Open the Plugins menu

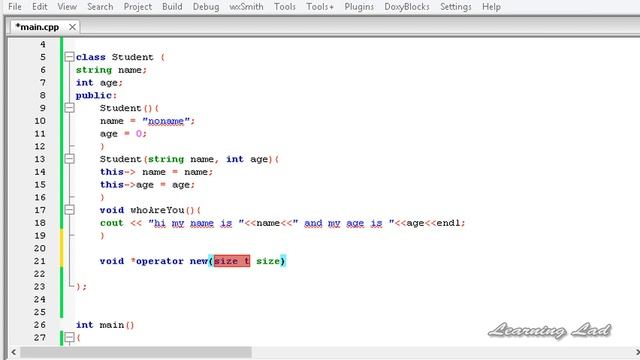click(x=359, y=7)
